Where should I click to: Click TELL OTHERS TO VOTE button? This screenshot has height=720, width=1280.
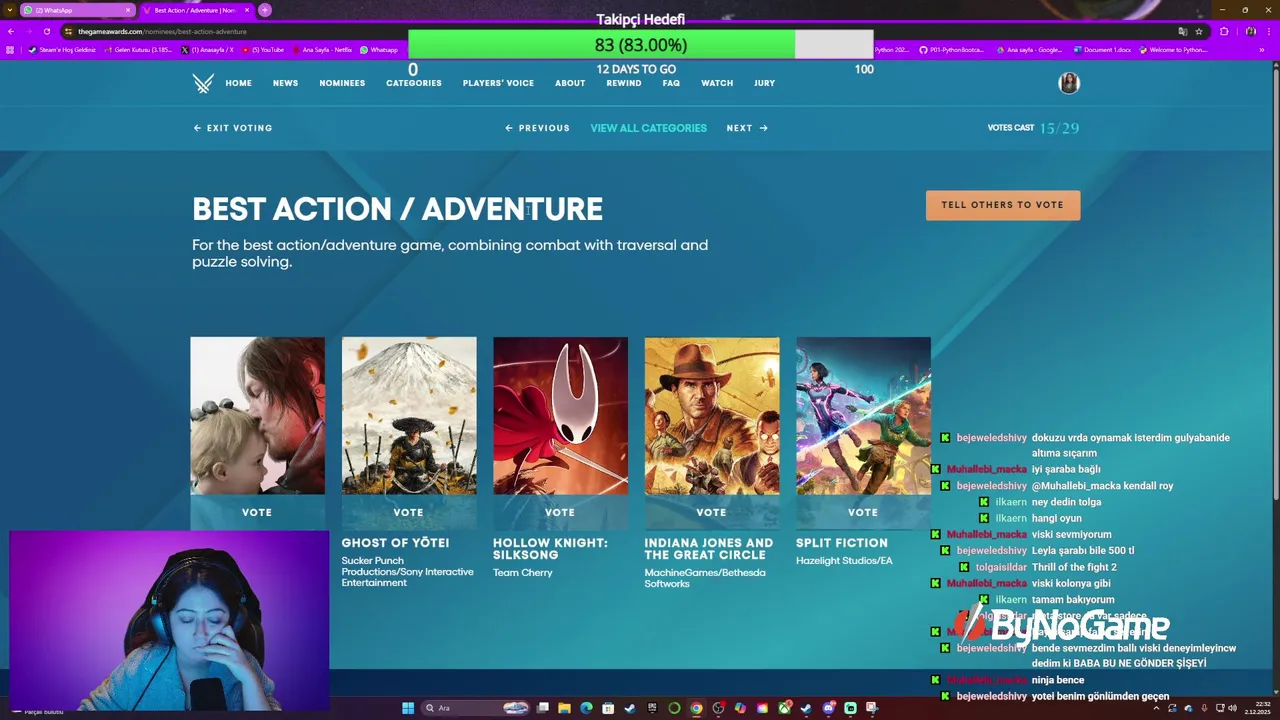click(1003, 205)
